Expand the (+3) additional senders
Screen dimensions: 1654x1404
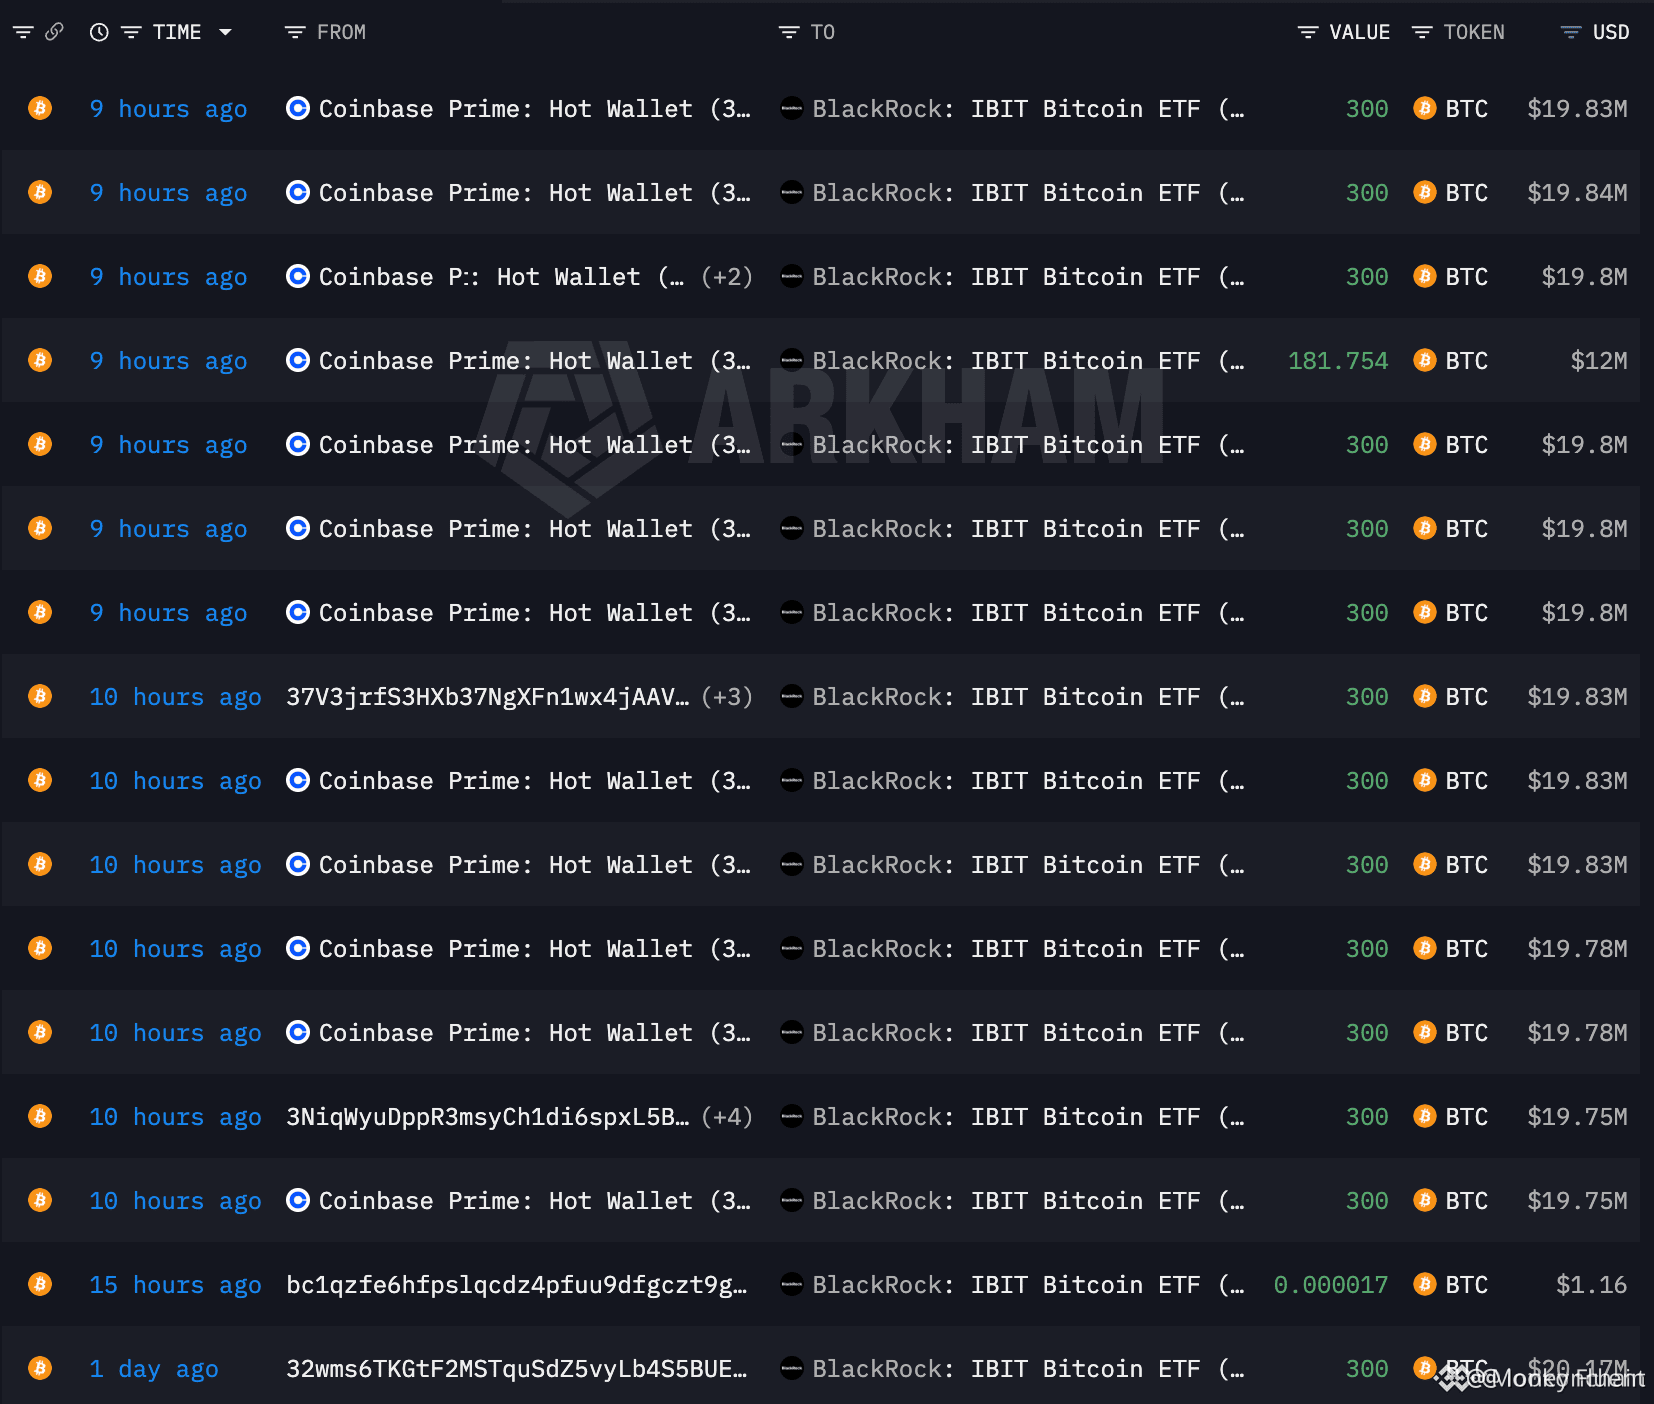pyautogui.click(x=727, y=697)
